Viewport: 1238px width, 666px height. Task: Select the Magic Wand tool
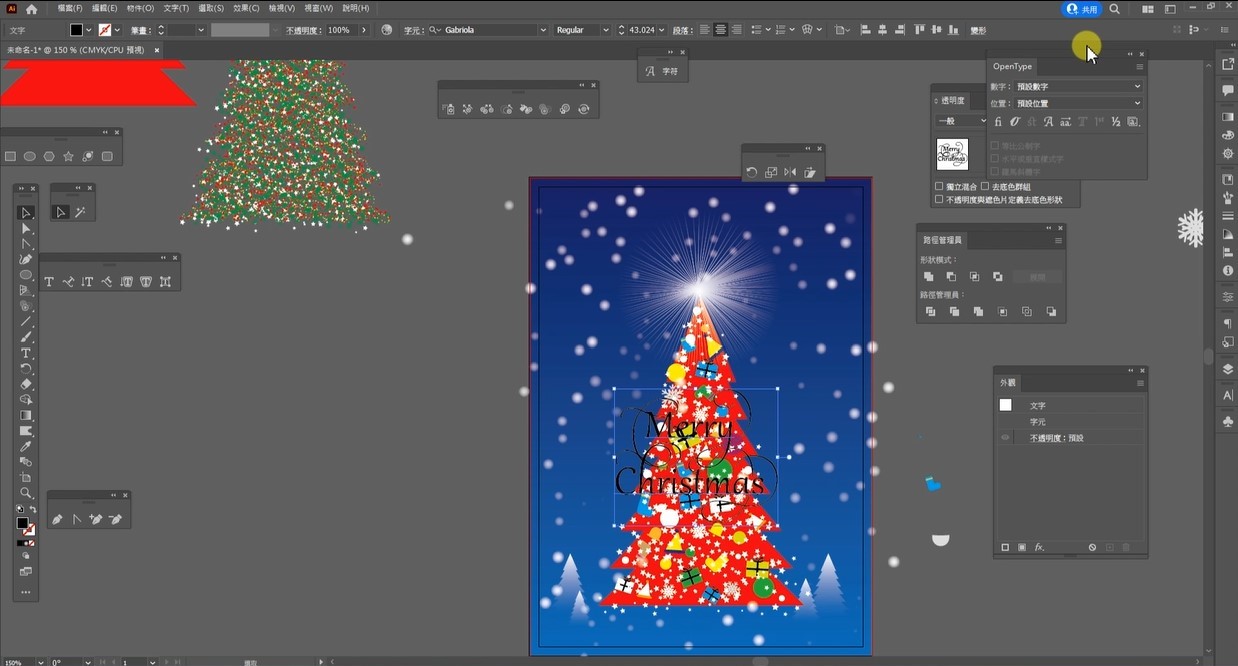click(x=79, y=212)
